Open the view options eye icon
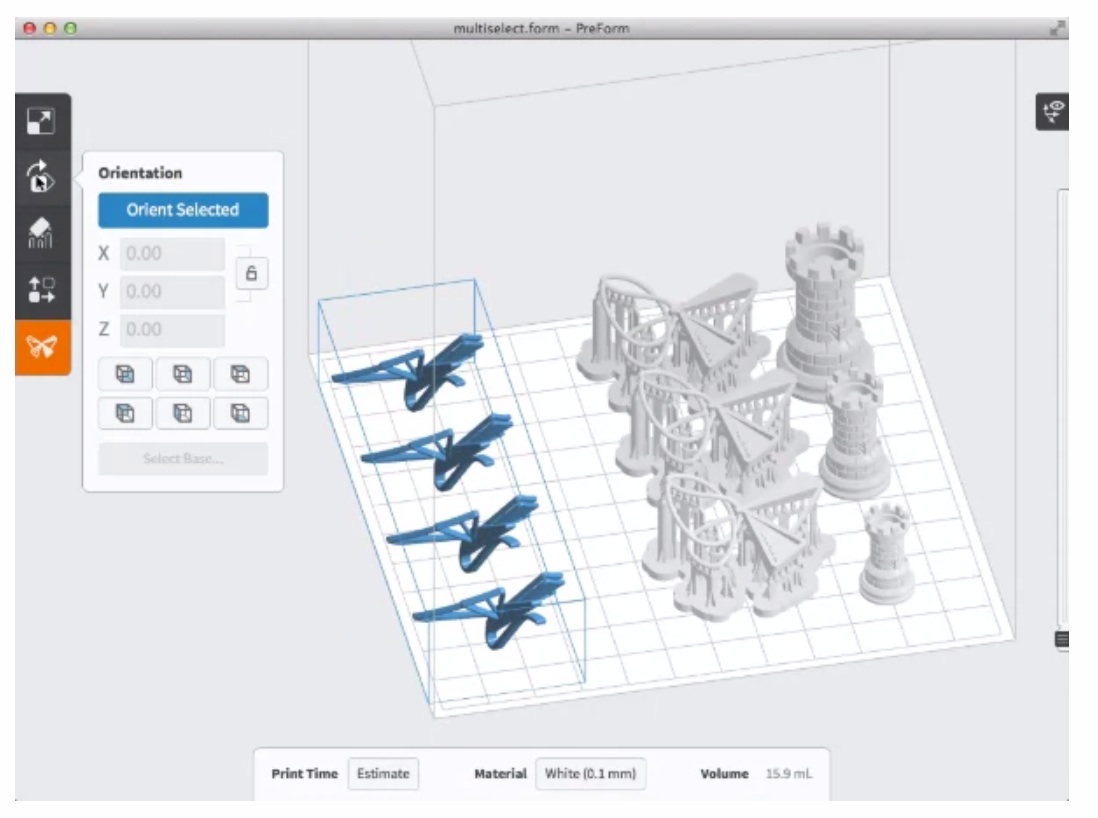 (x=1054, y=112)
